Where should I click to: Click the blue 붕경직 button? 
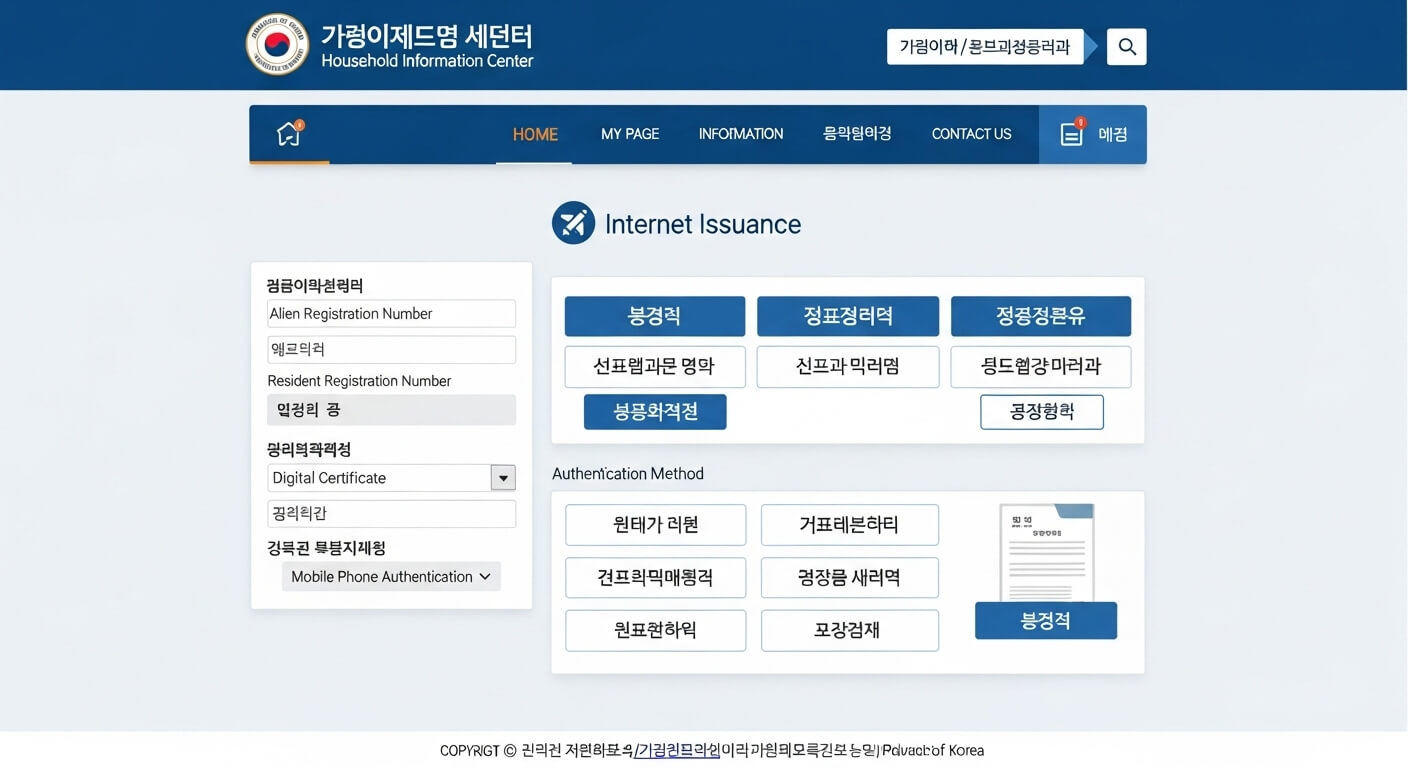[655, 316]
